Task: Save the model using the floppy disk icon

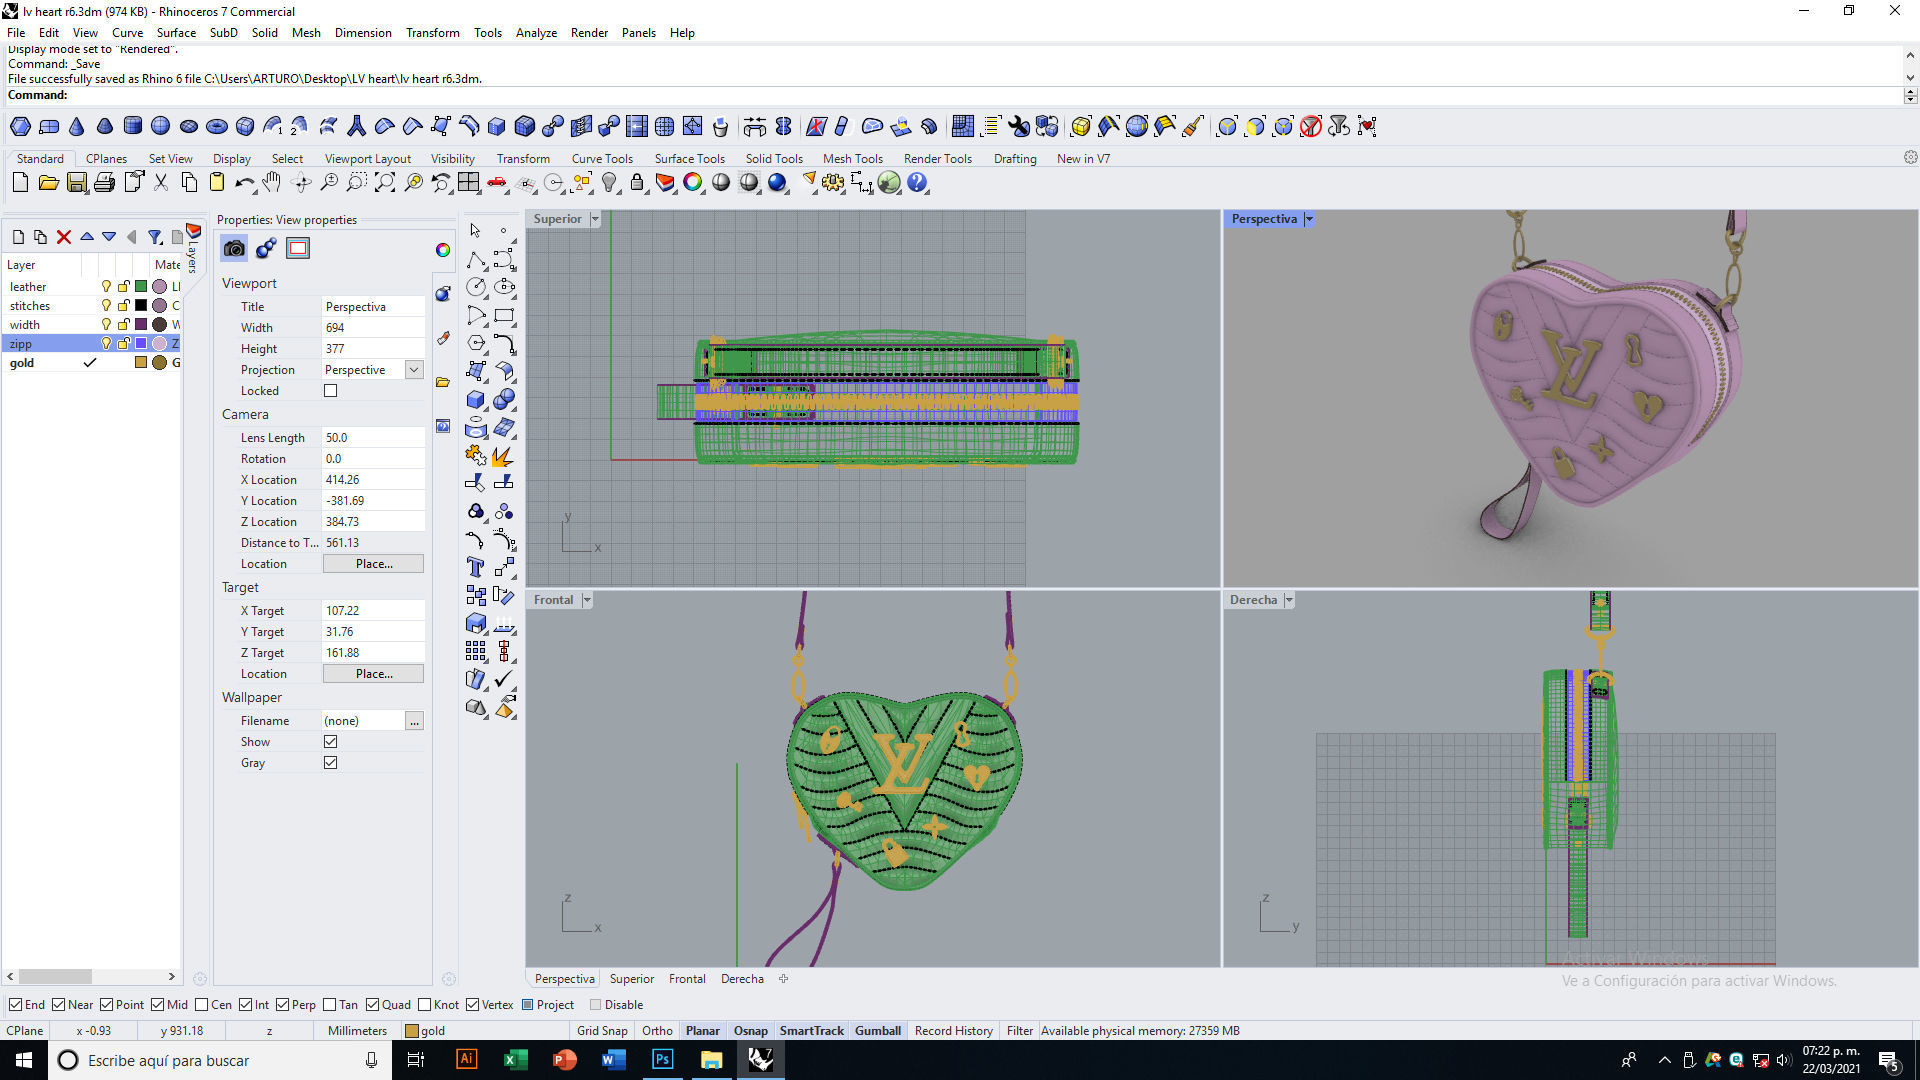Action: (76, 183)
